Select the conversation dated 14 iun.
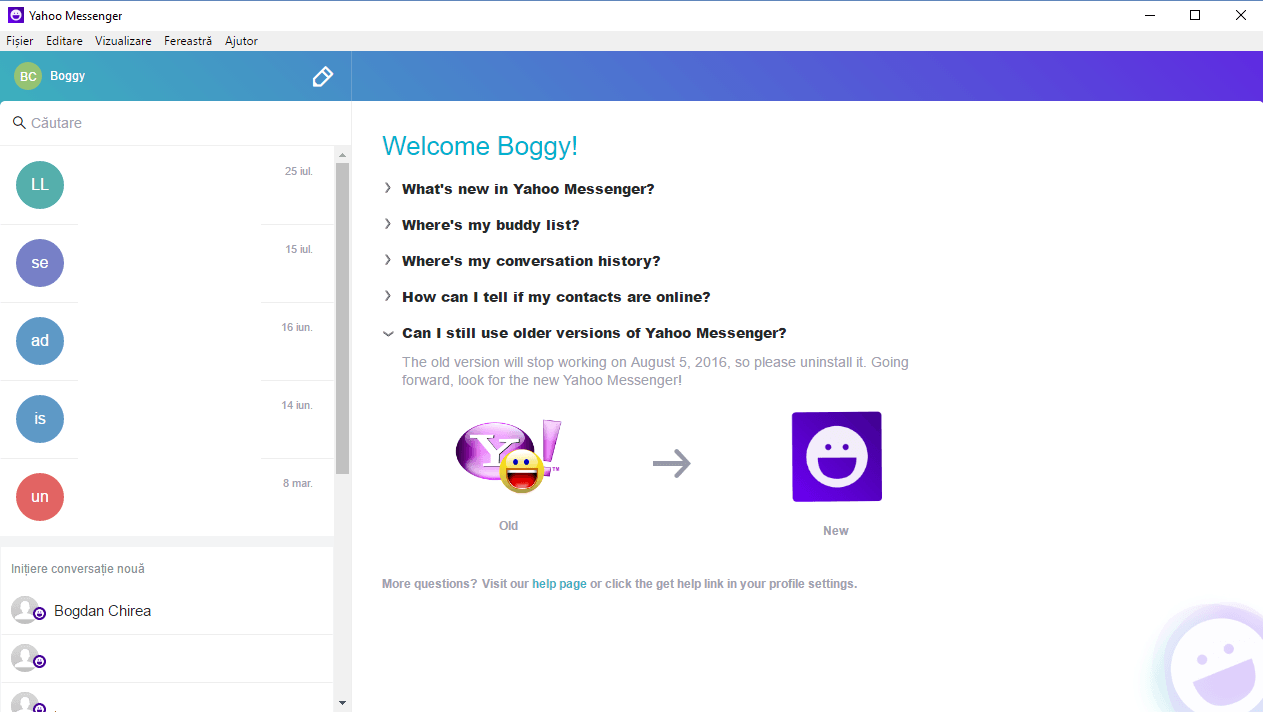 [x=167, y=419]
